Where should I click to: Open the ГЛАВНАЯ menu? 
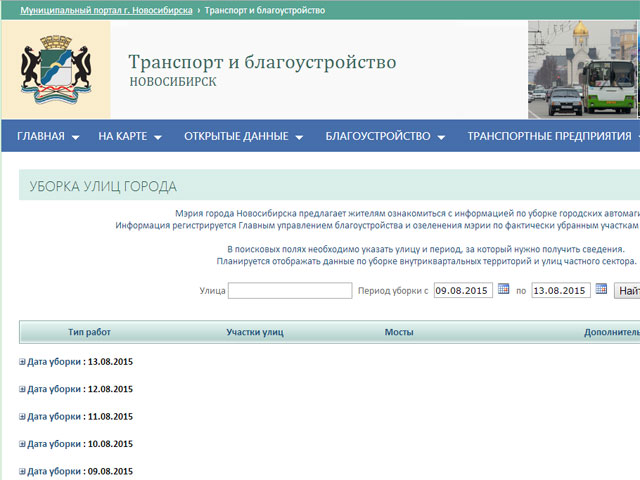pos(47,136)
